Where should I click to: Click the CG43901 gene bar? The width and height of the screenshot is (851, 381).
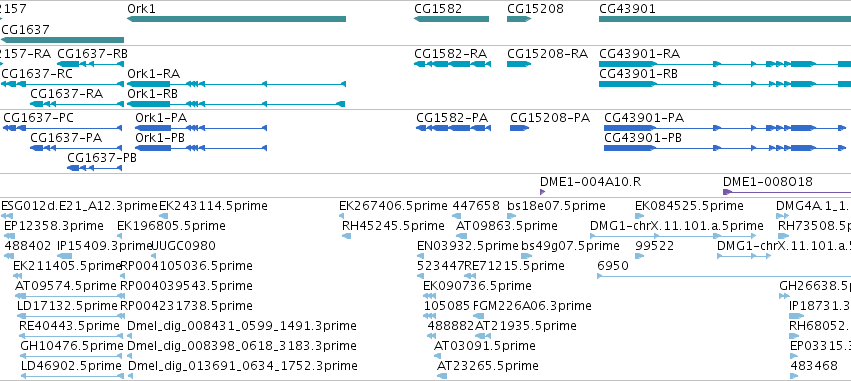[725, 19]
